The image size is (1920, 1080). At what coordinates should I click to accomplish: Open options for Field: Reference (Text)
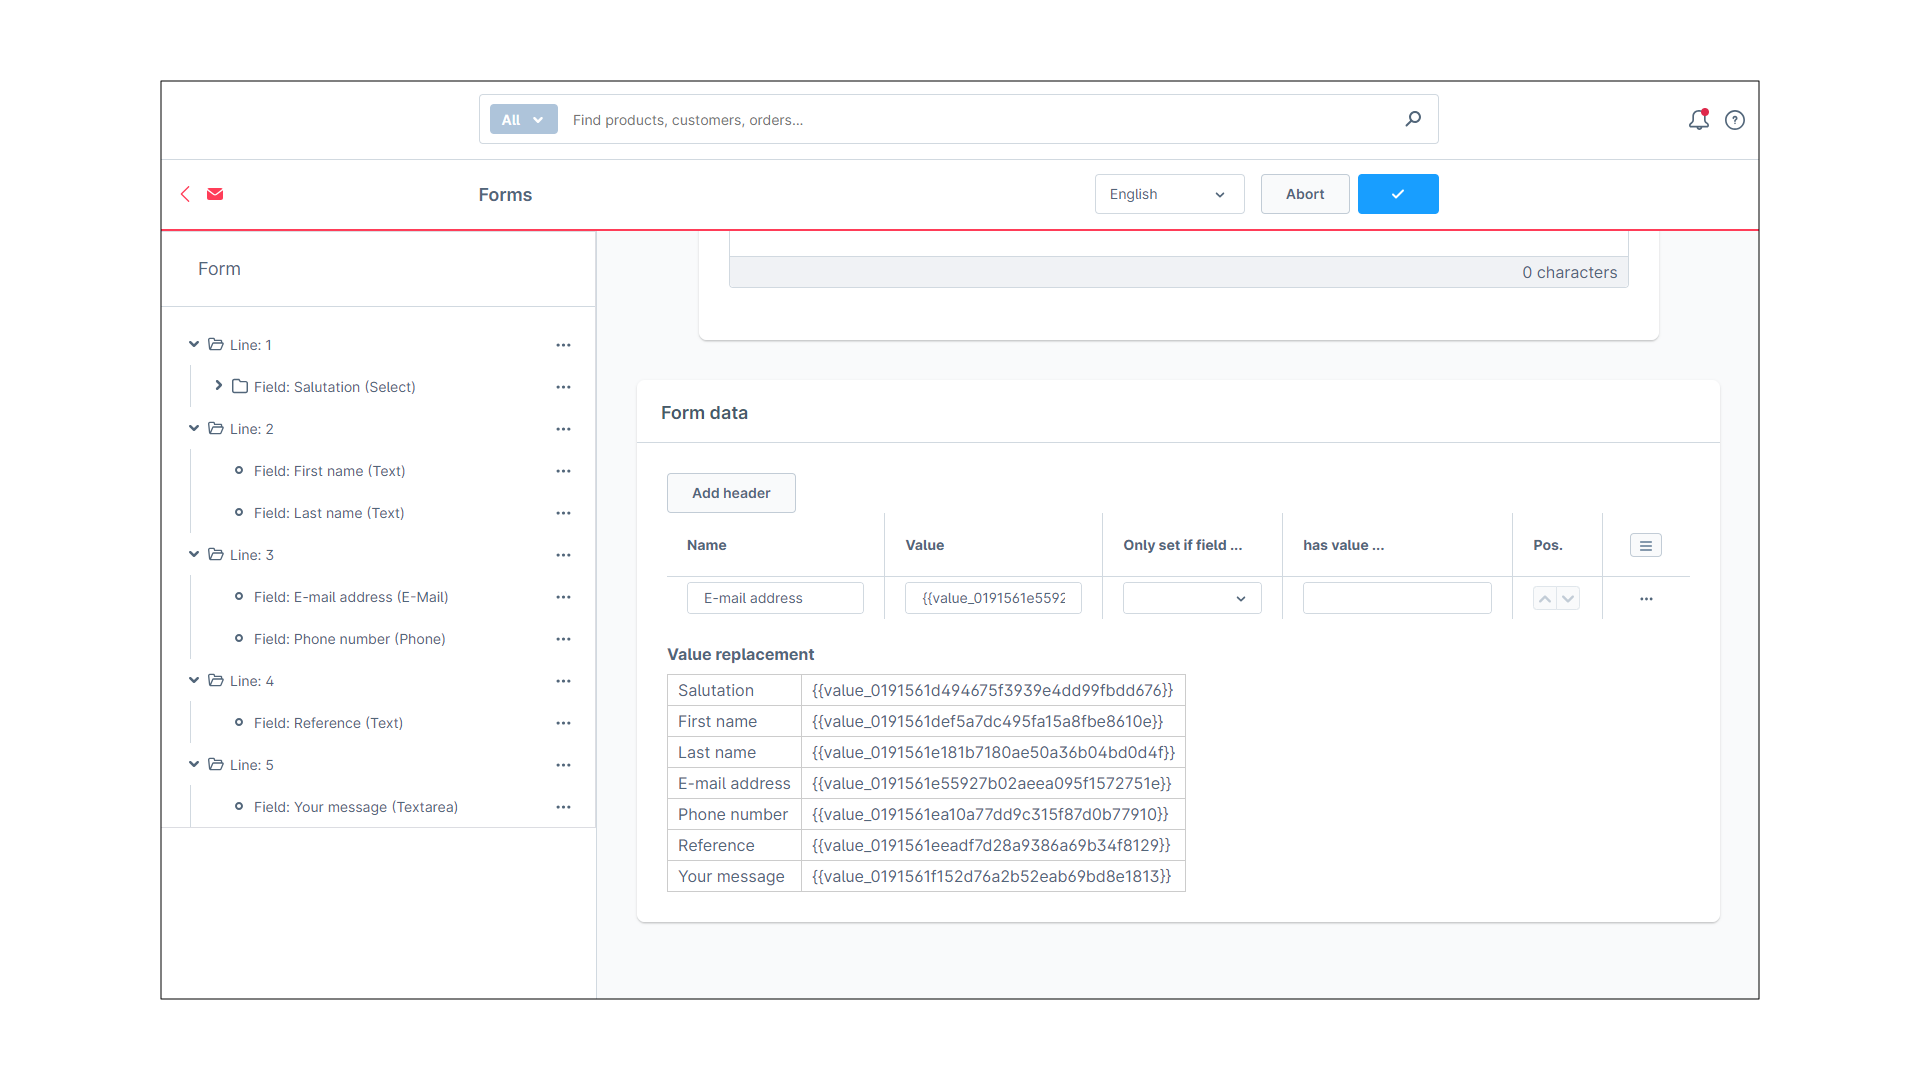click(x=563, y=723)
